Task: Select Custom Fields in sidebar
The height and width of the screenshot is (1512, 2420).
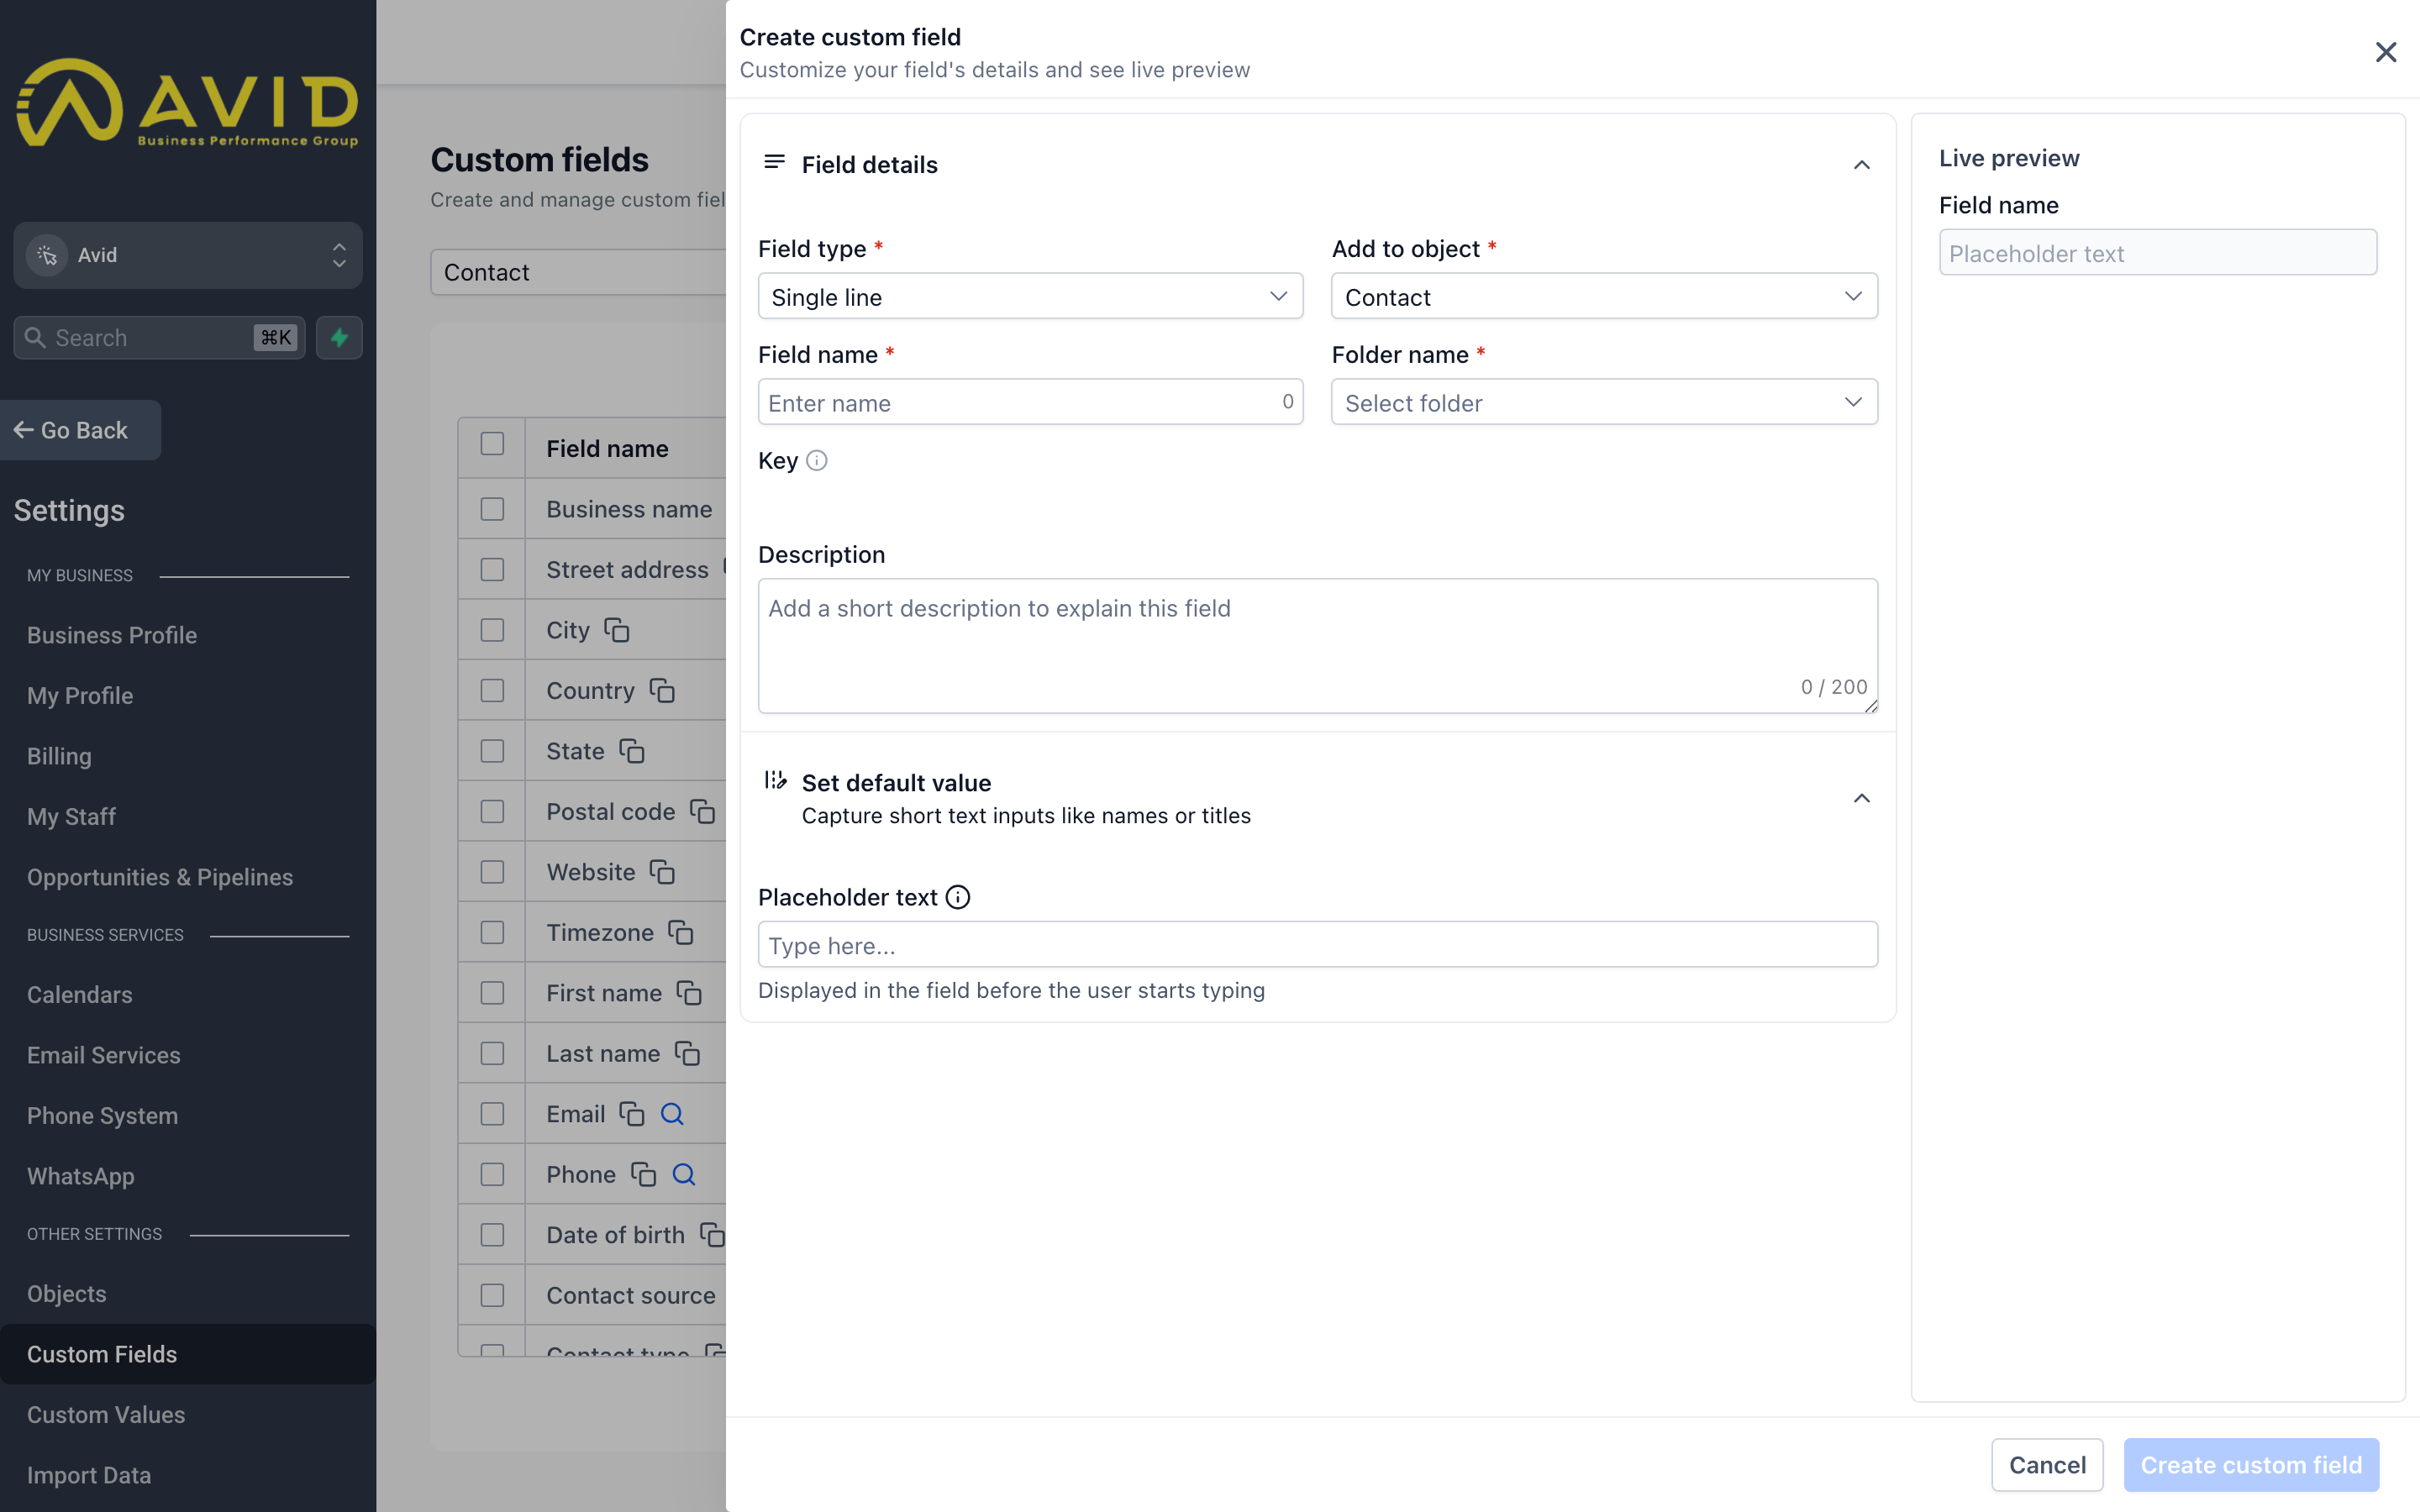Action: point(188,1354)
